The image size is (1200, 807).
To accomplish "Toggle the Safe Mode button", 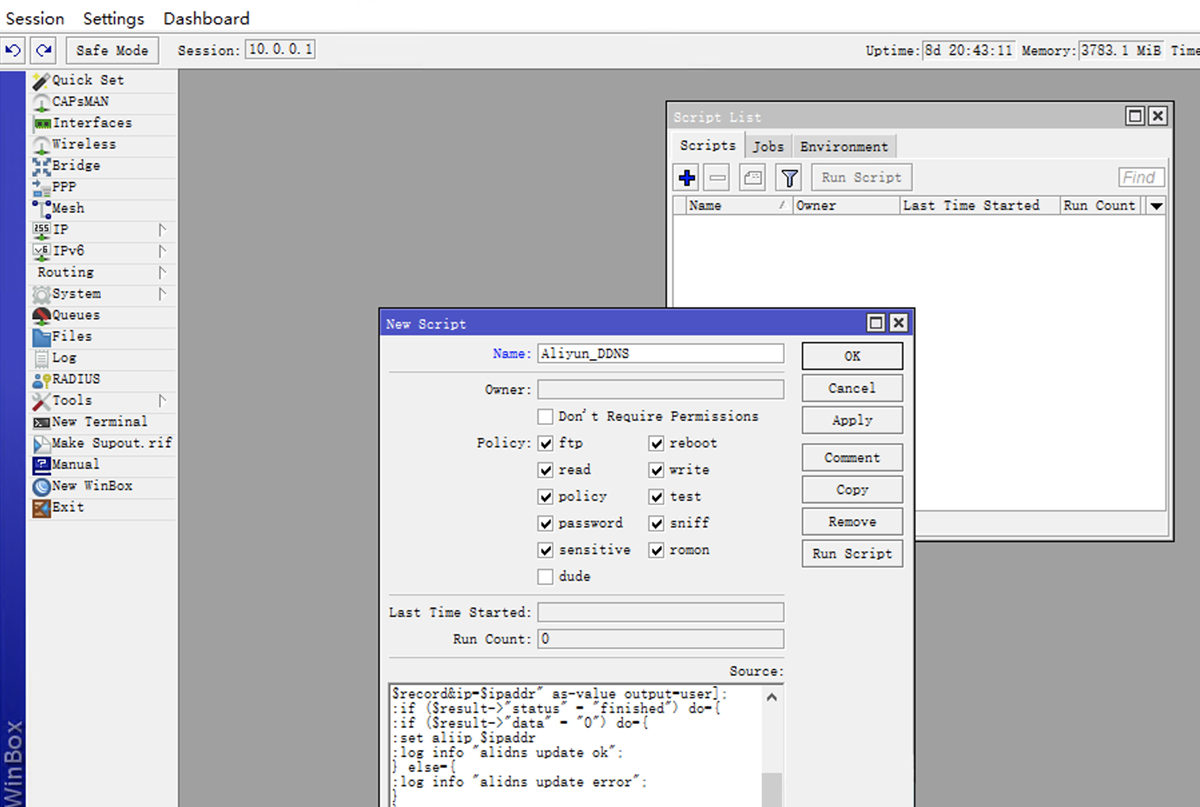I will pyautogui.click(x=112, y=50).
